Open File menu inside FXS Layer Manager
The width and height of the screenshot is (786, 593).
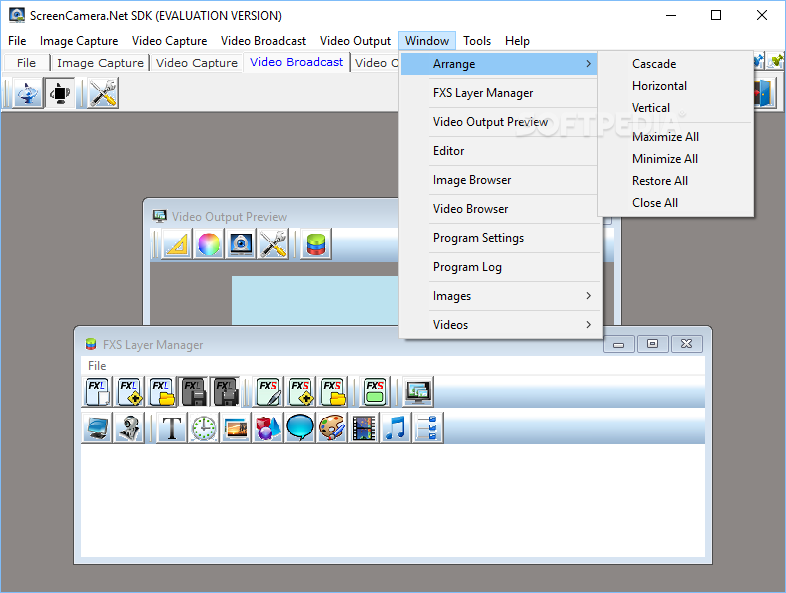(97, 365)
